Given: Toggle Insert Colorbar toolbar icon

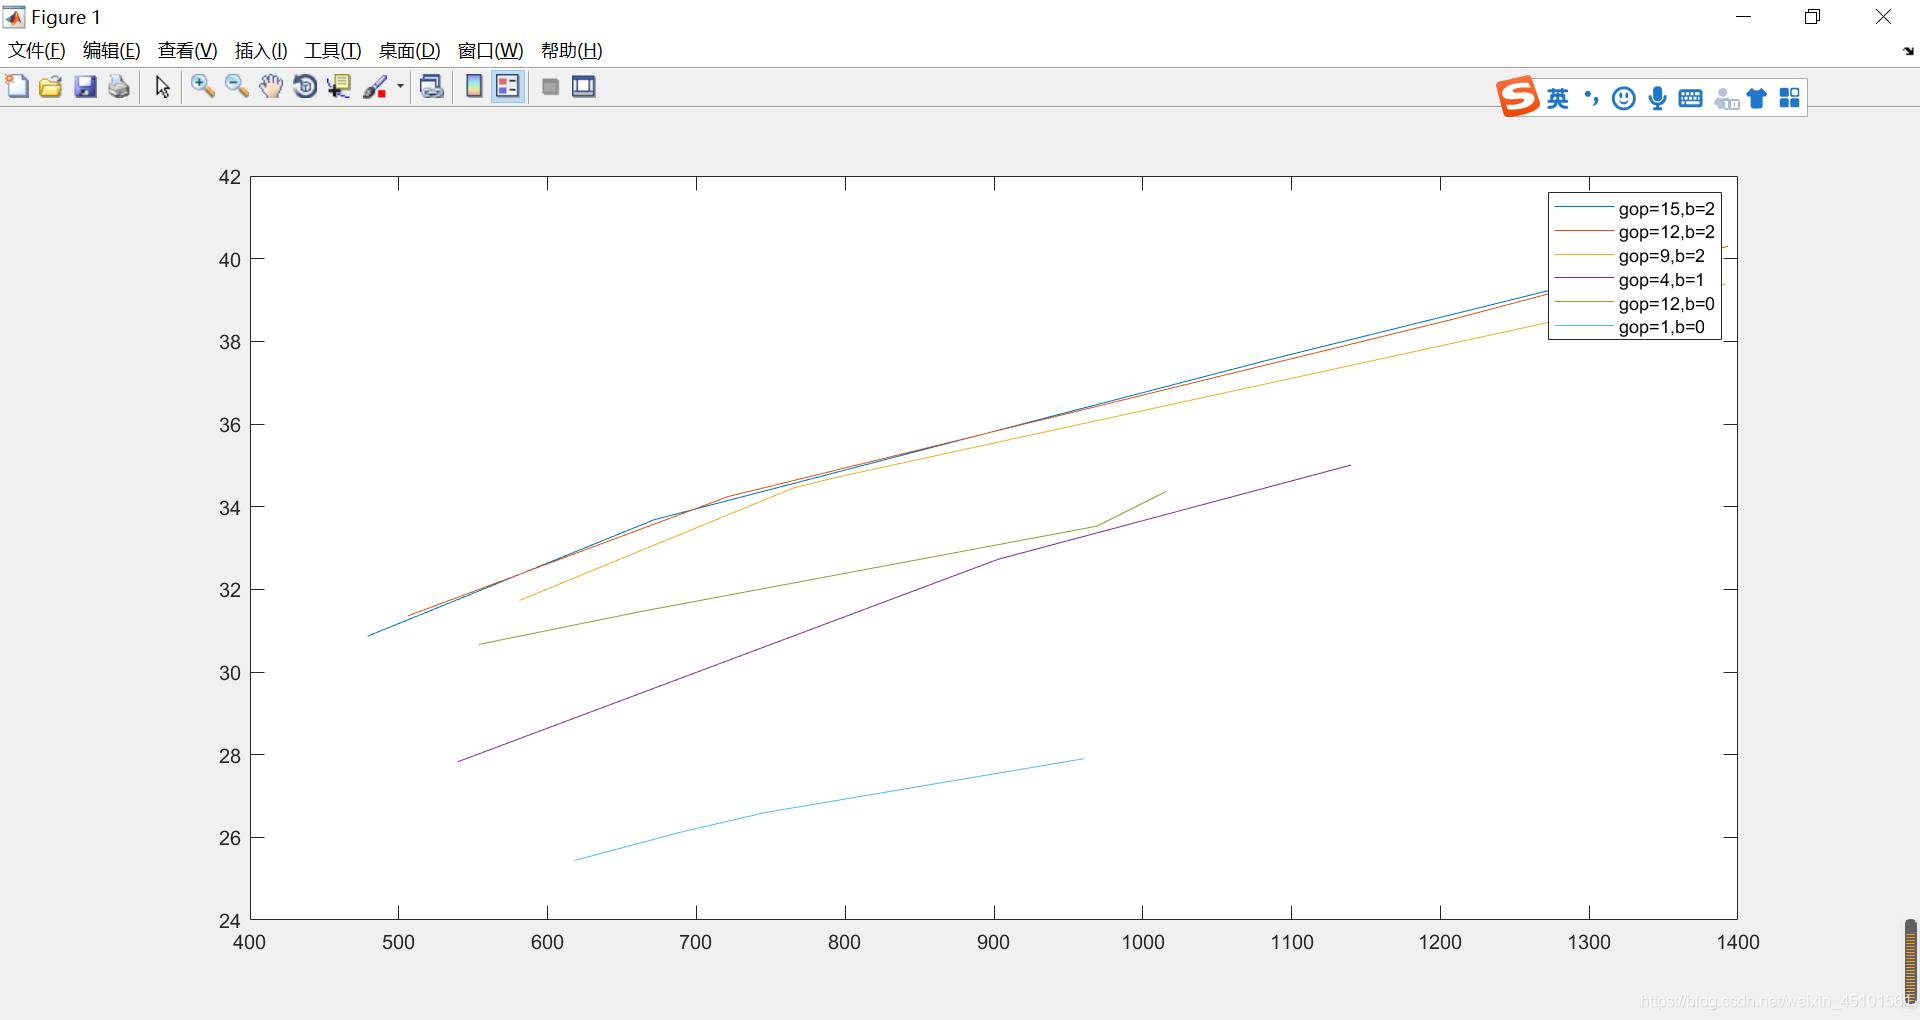Looking at the screenshot, I should point(474,87).
